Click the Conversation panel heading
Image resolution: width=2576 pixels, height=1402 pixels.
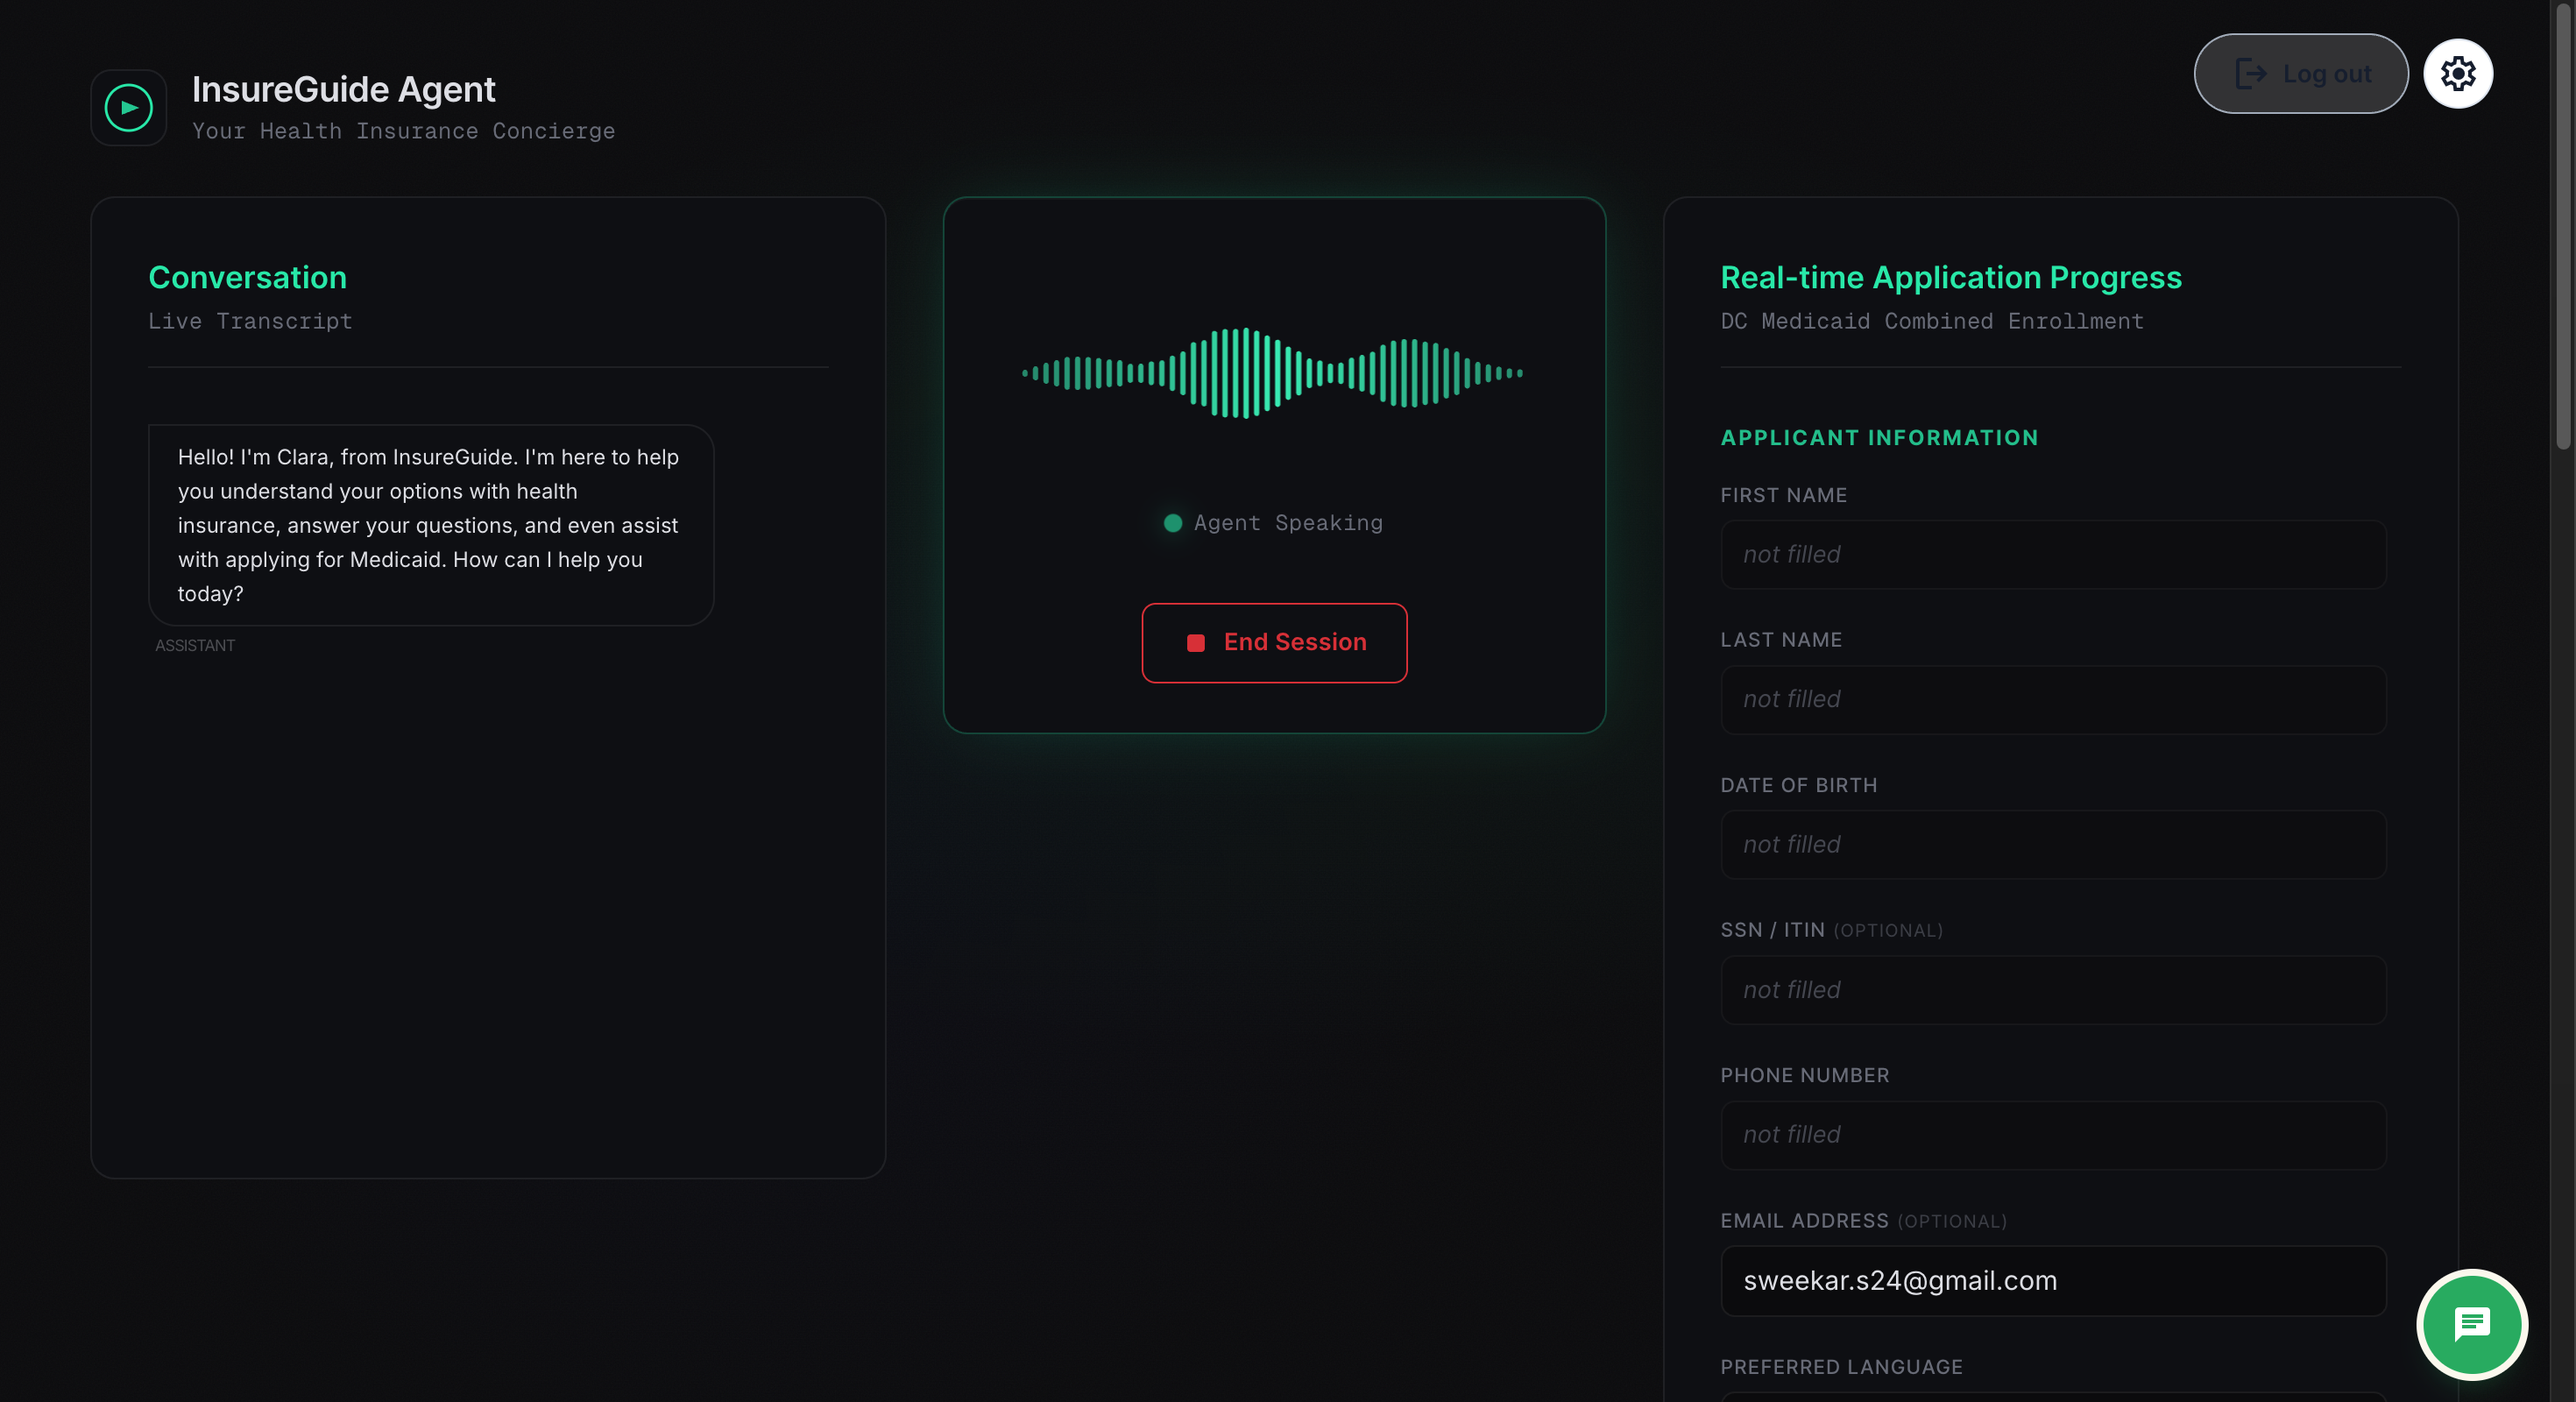(247, 277)
